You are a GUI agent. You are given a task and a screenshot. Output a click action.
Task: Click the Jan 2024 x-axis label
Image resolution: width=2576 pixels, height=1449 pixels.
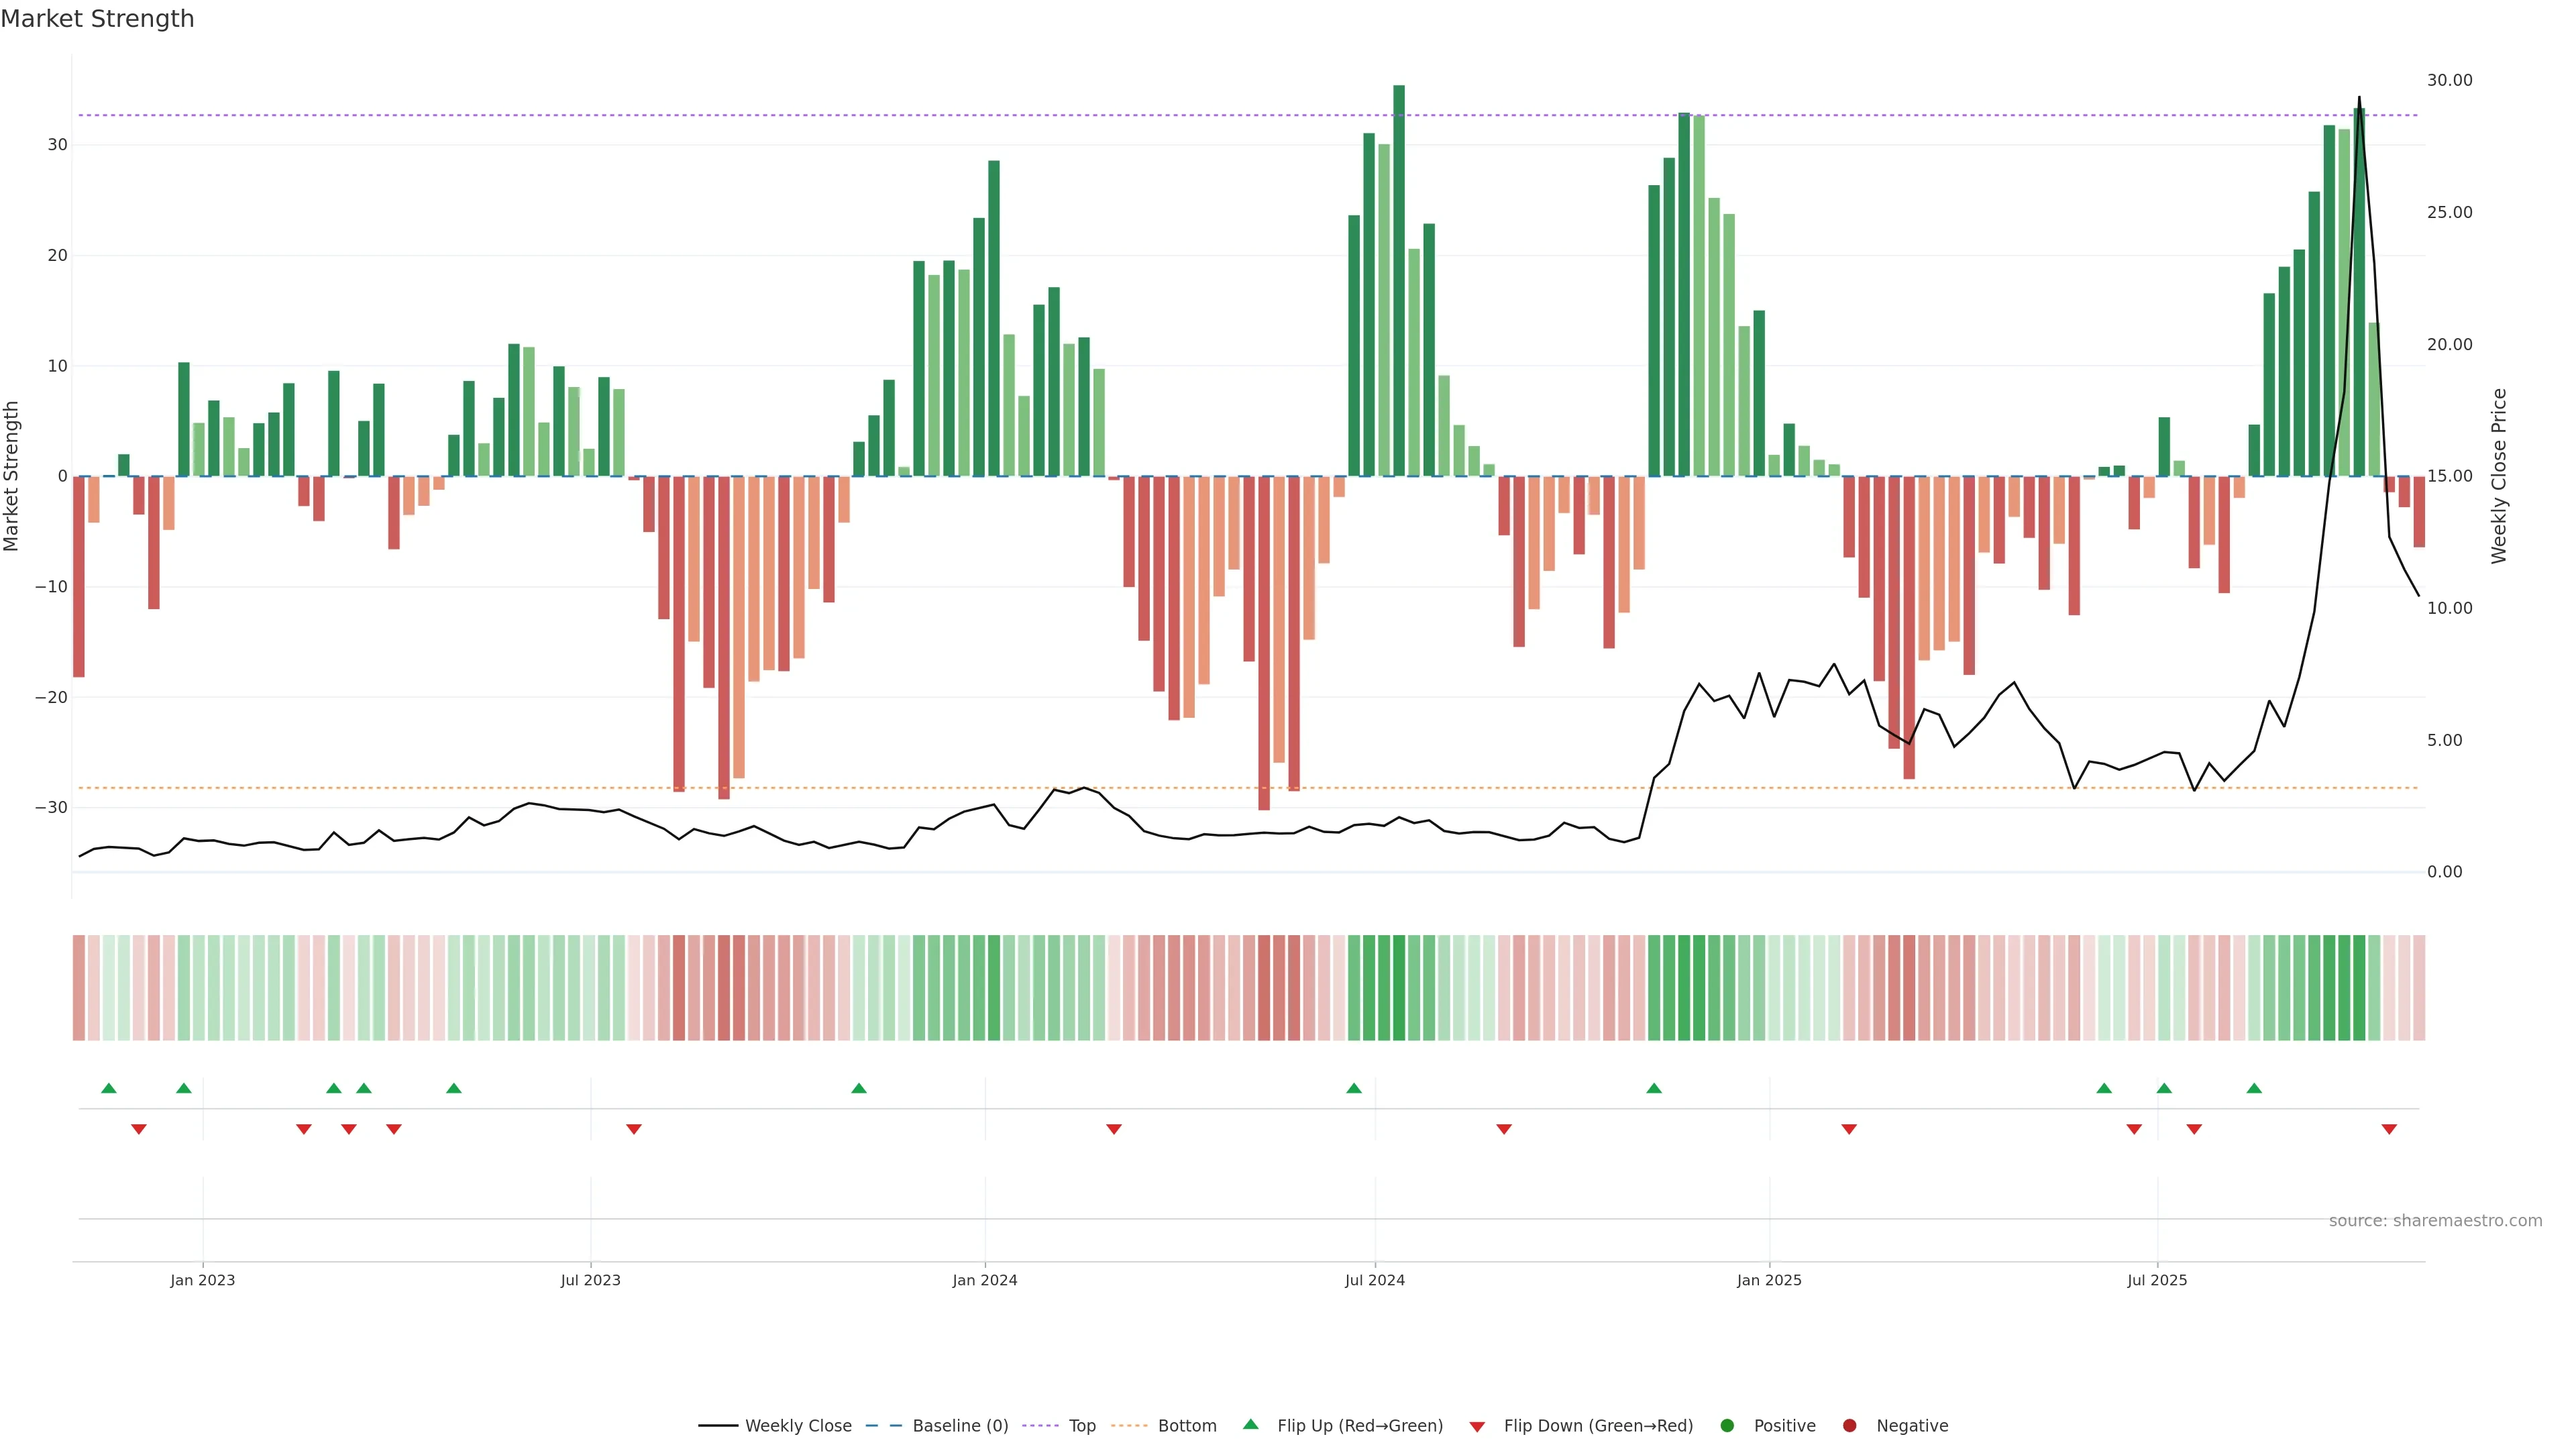(x=985, y=1280)
